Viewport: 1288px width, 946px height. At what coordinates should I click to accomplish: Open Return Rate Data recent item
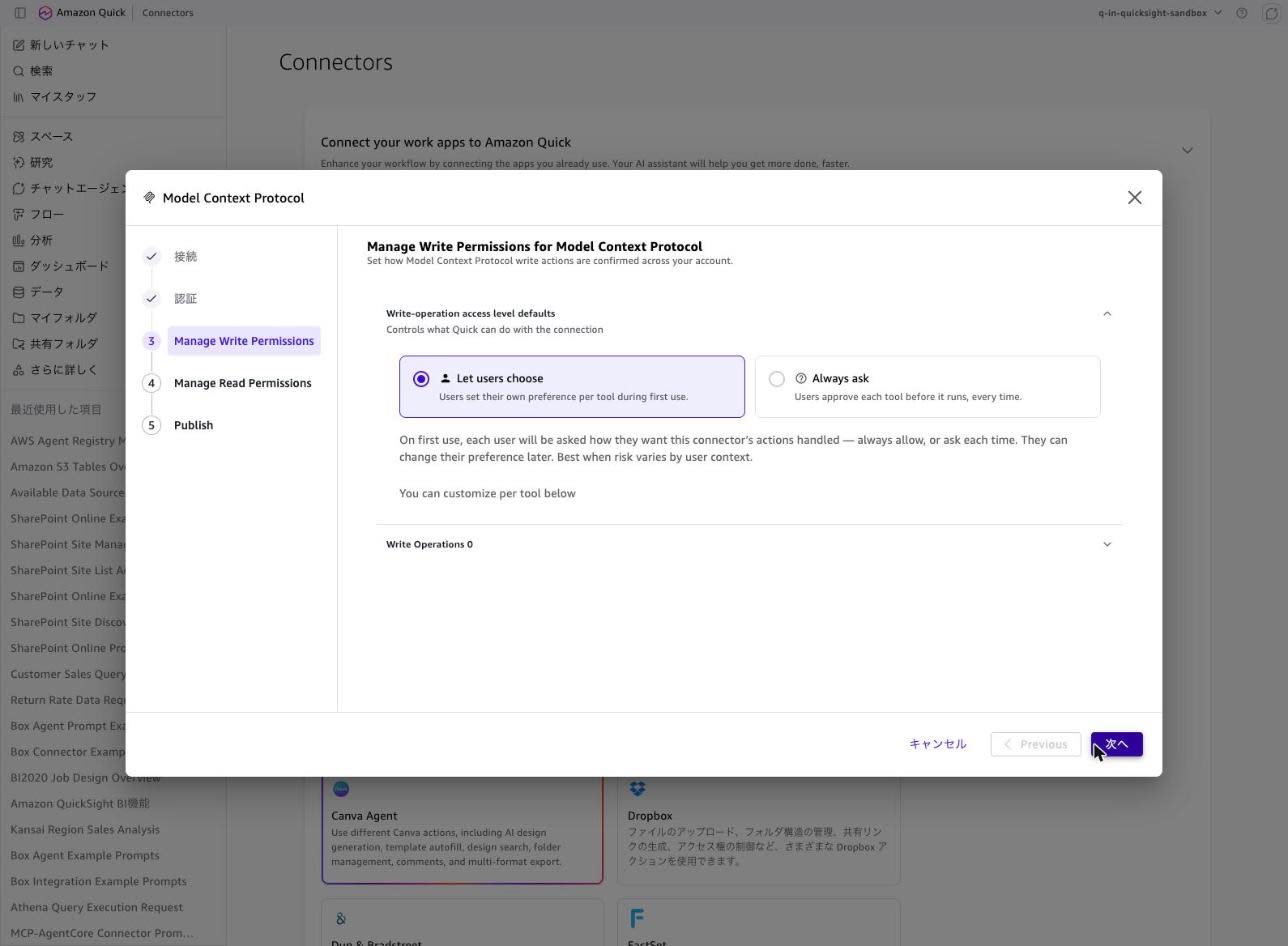(68, 700)
